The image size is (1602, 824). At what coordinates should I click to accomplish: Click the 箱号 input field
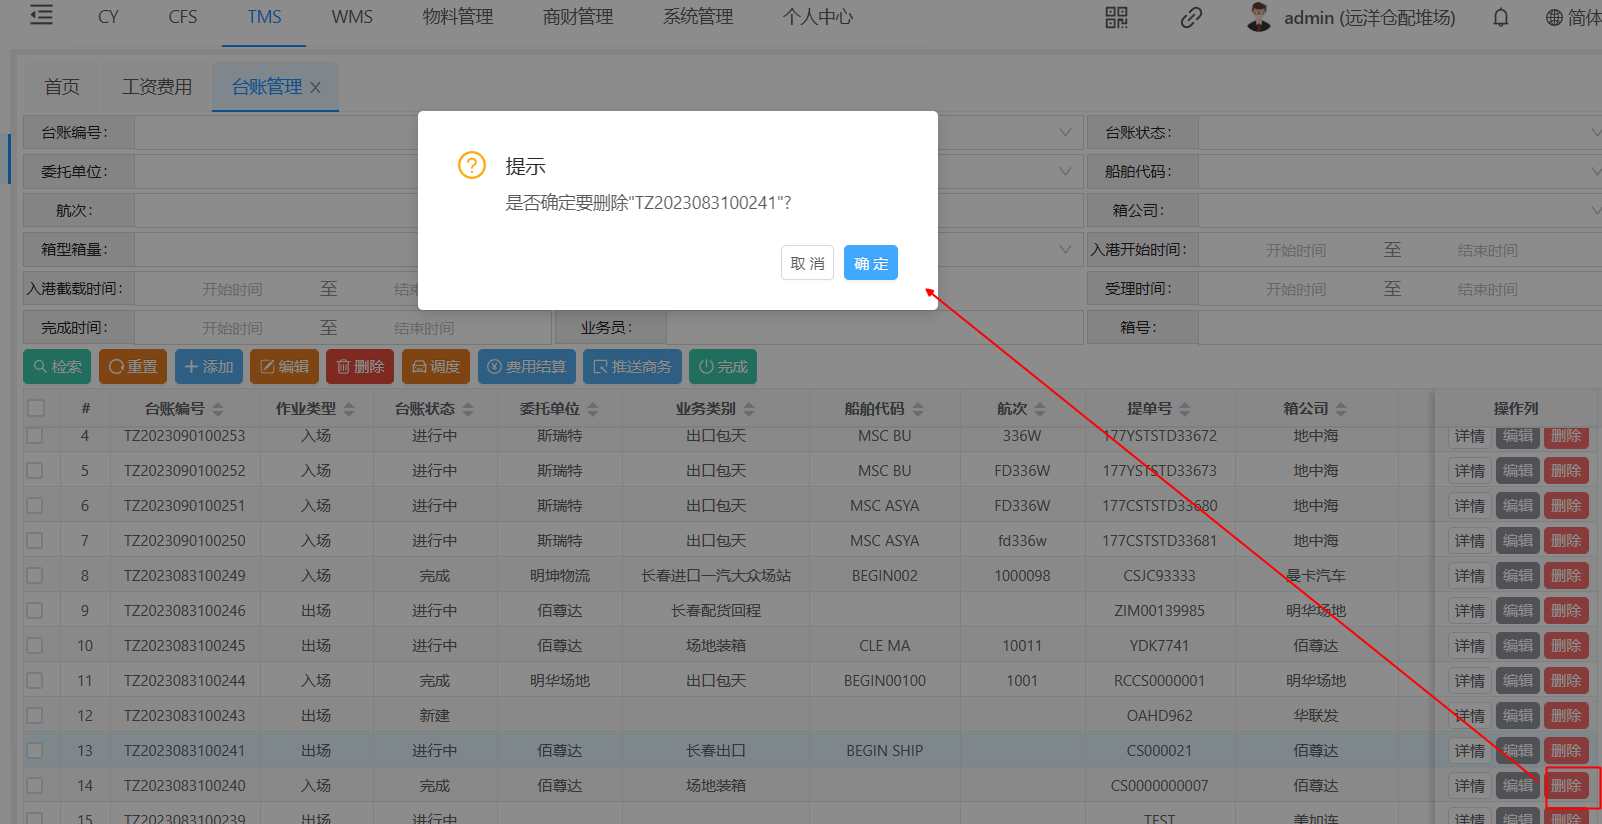click(x=1400, y=327)
